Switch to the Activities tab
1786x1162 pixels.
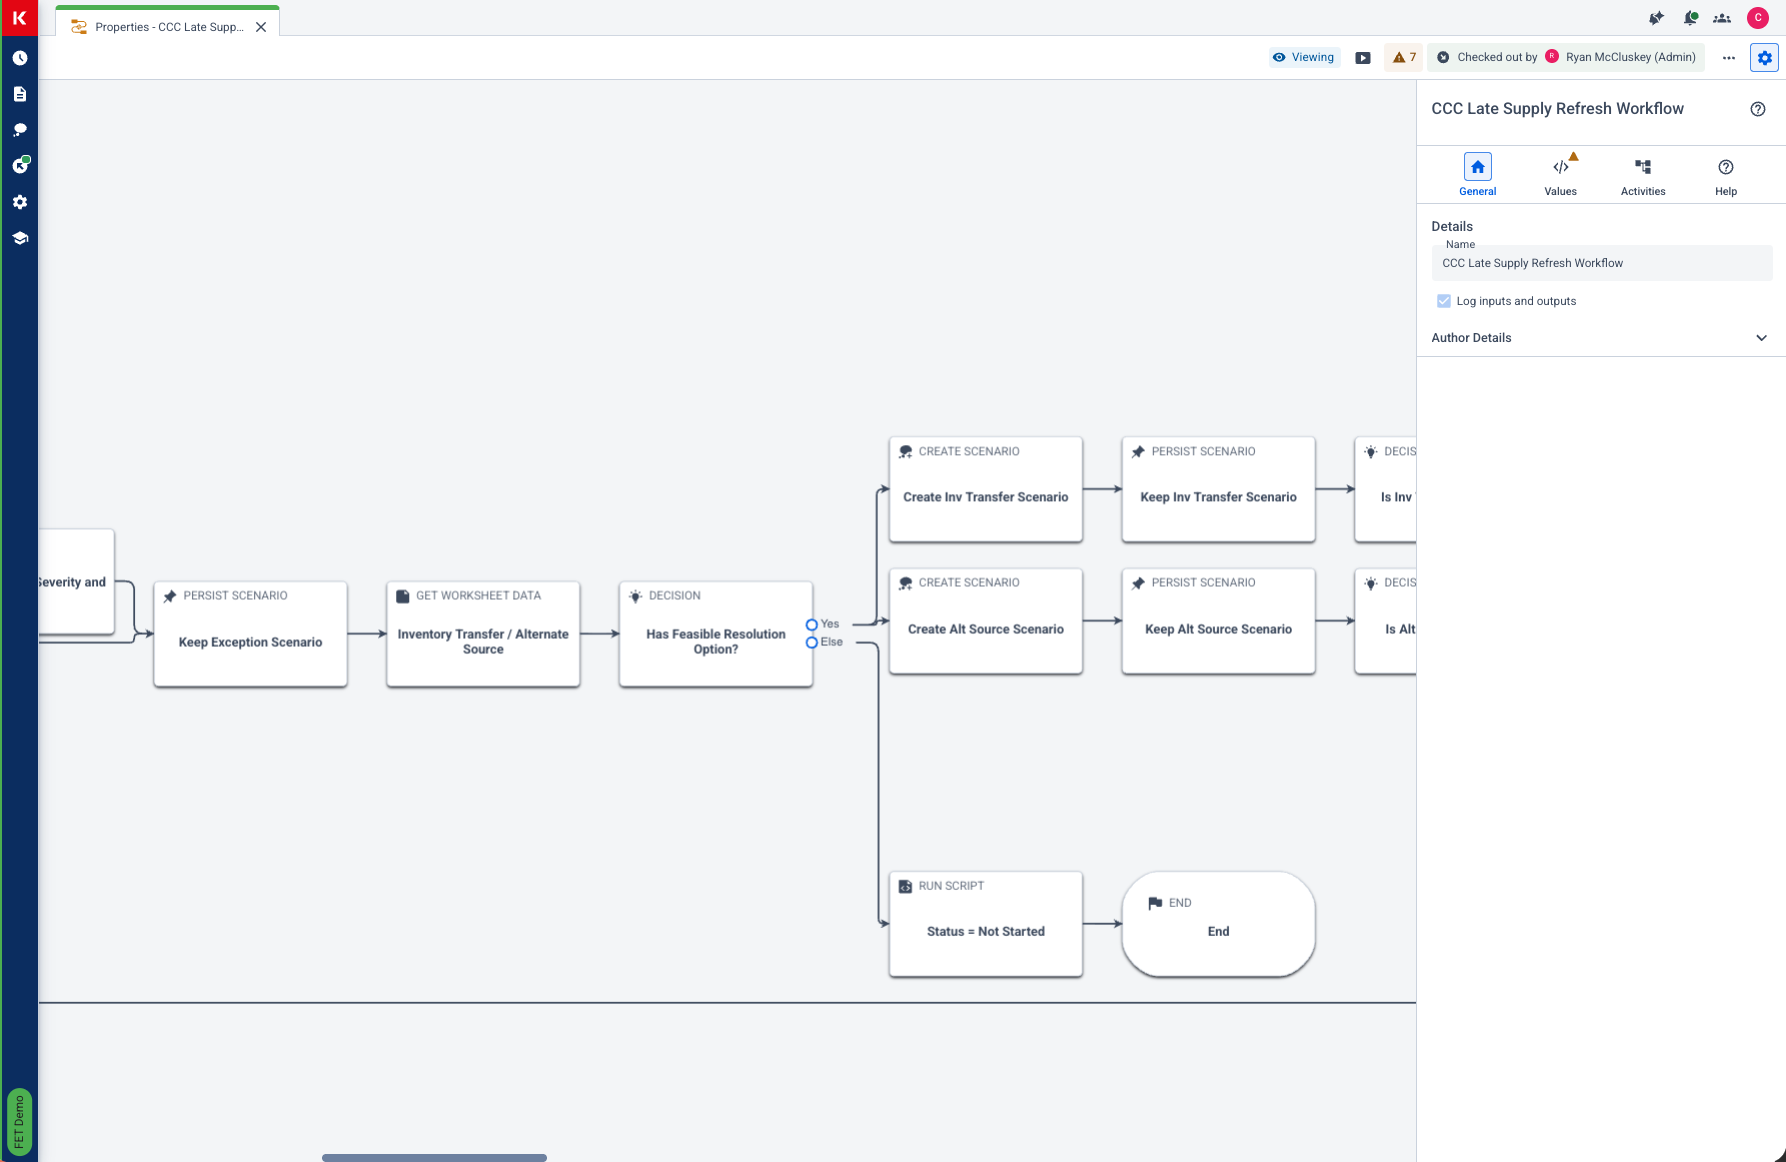[1642, 175]
